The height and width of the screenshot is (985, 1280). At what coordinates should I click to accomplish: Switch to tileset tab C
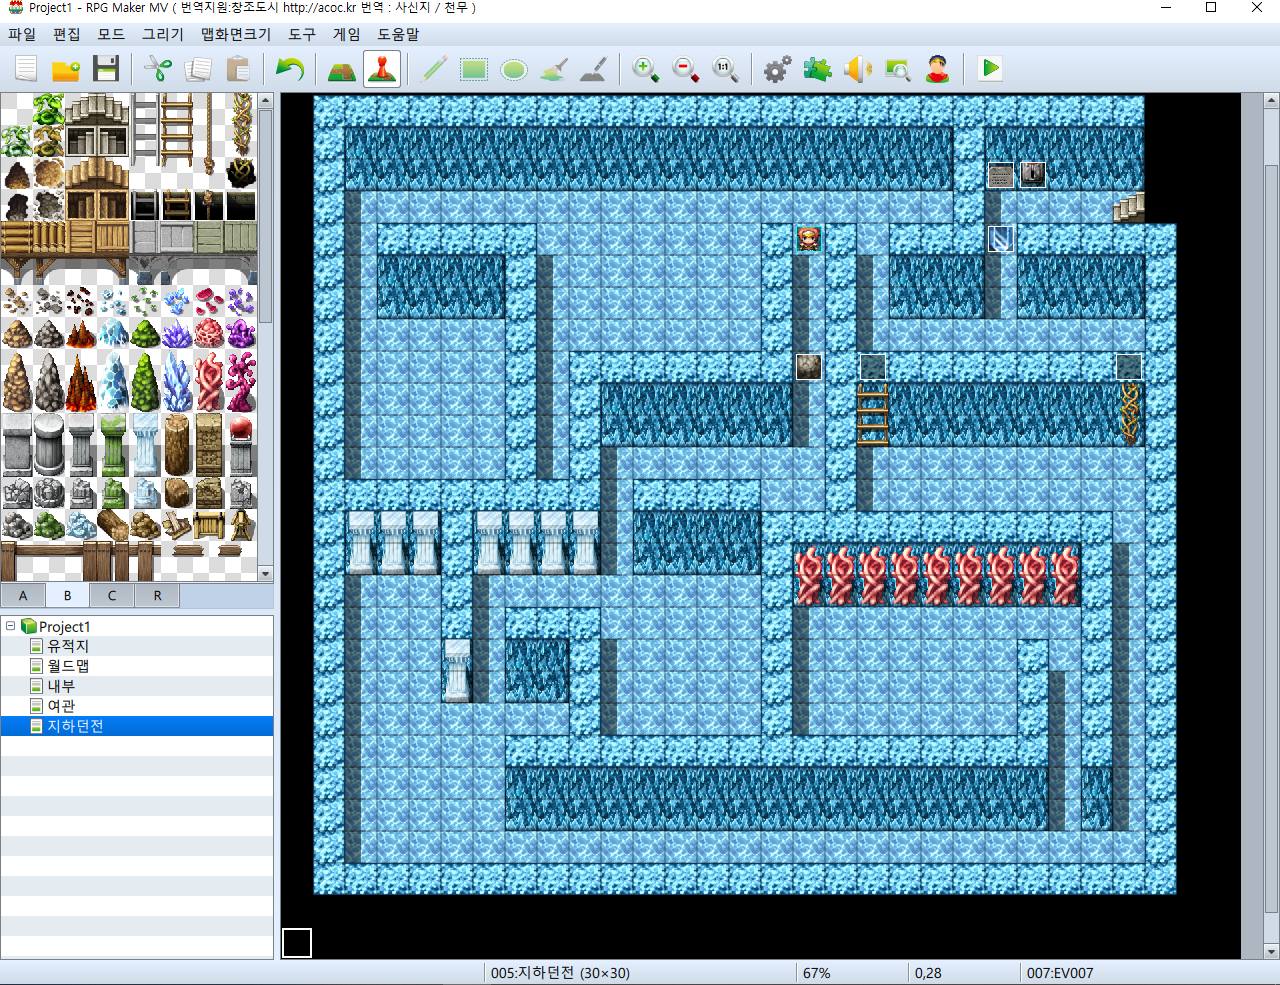coord(112,596)
